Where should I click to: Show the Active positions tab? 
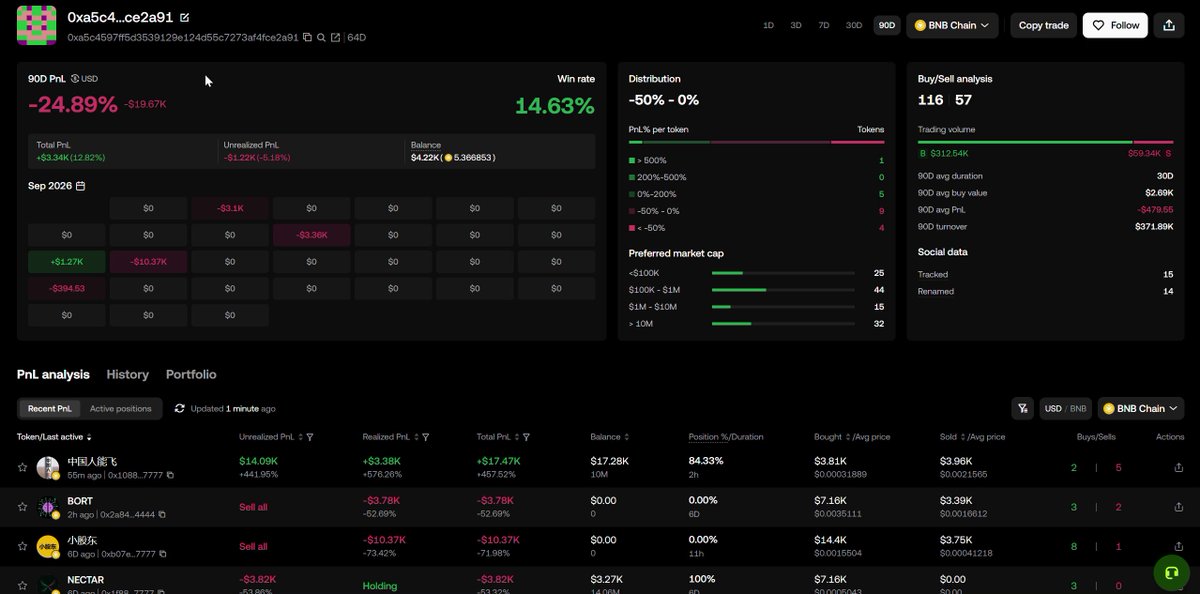[x=121, y=408]
